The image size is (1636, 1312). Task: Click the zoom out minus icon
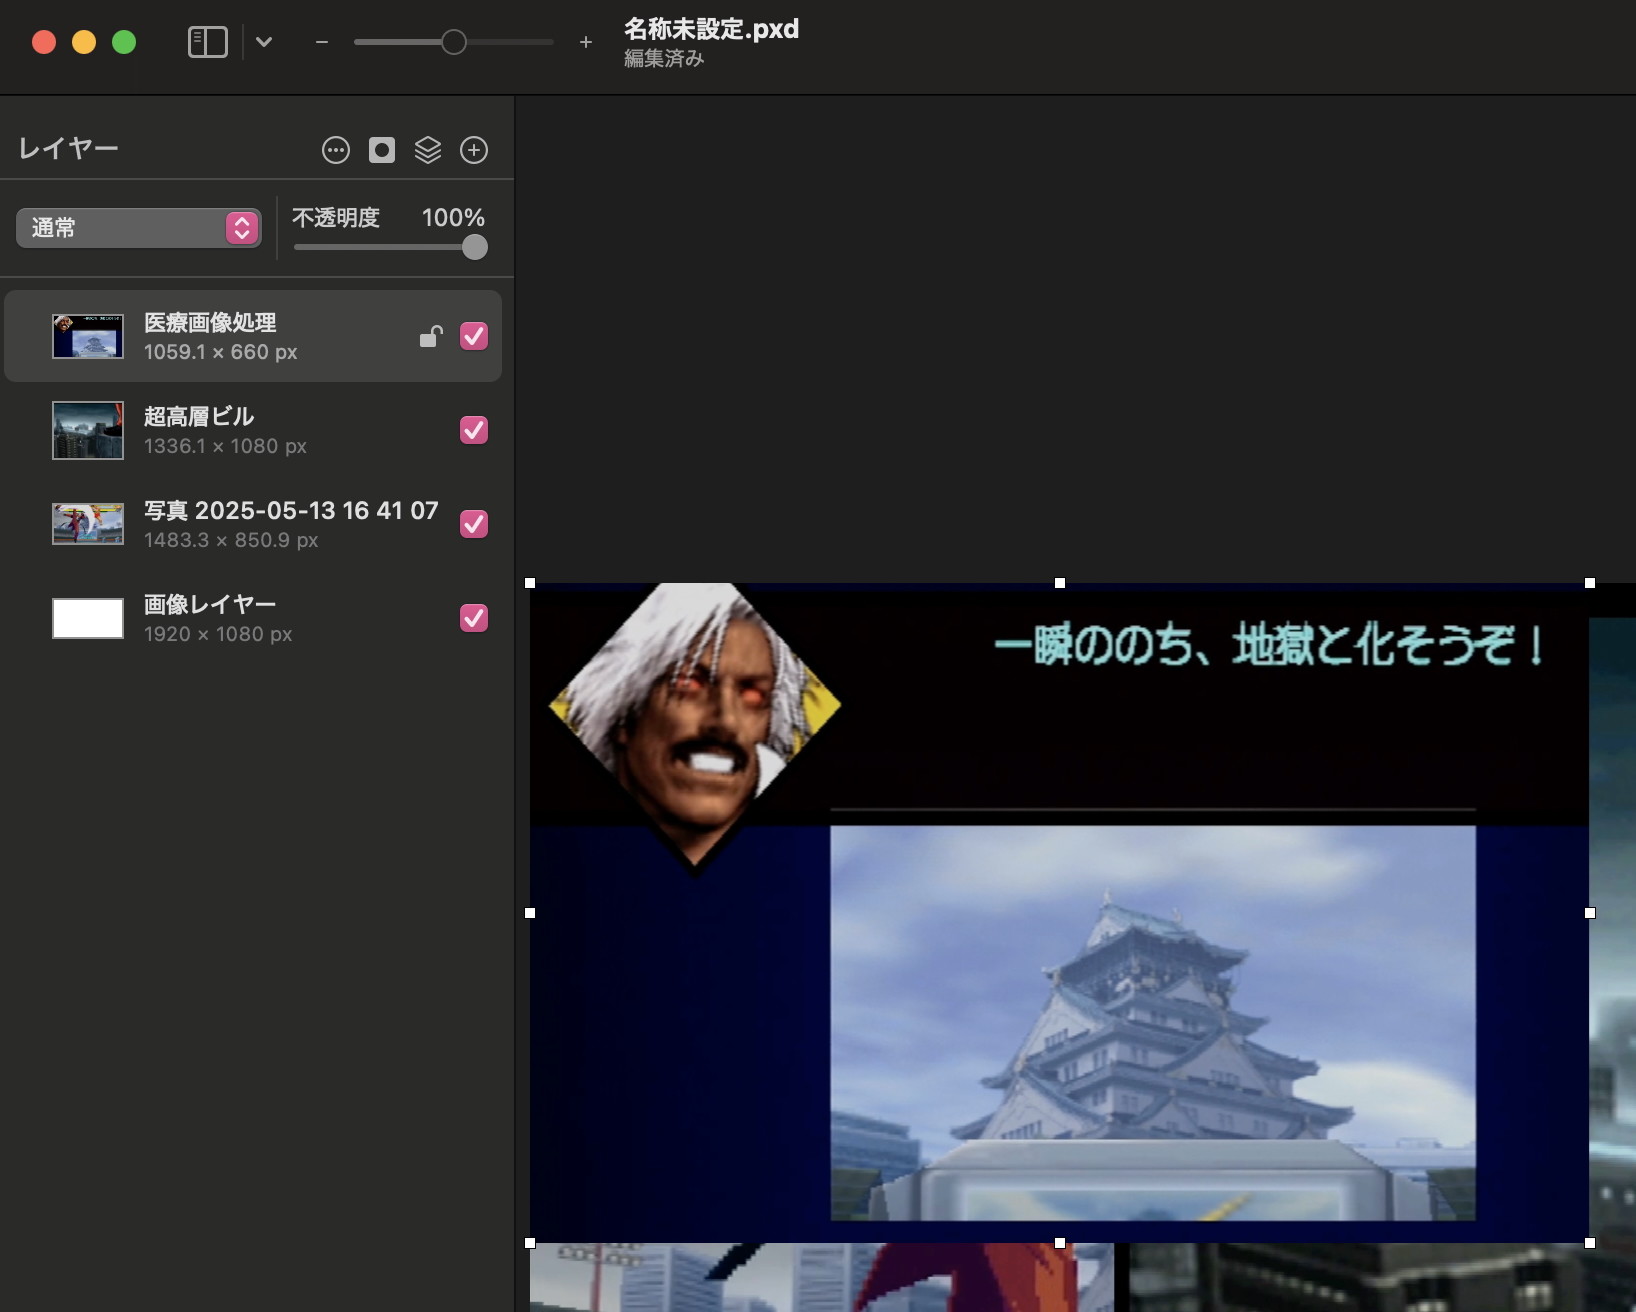click(x=322, y=42)
